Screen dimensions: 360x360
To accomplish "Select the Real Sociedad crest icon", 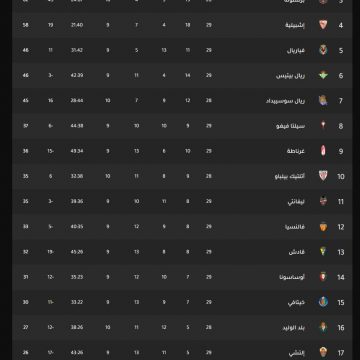I will 323,100.
